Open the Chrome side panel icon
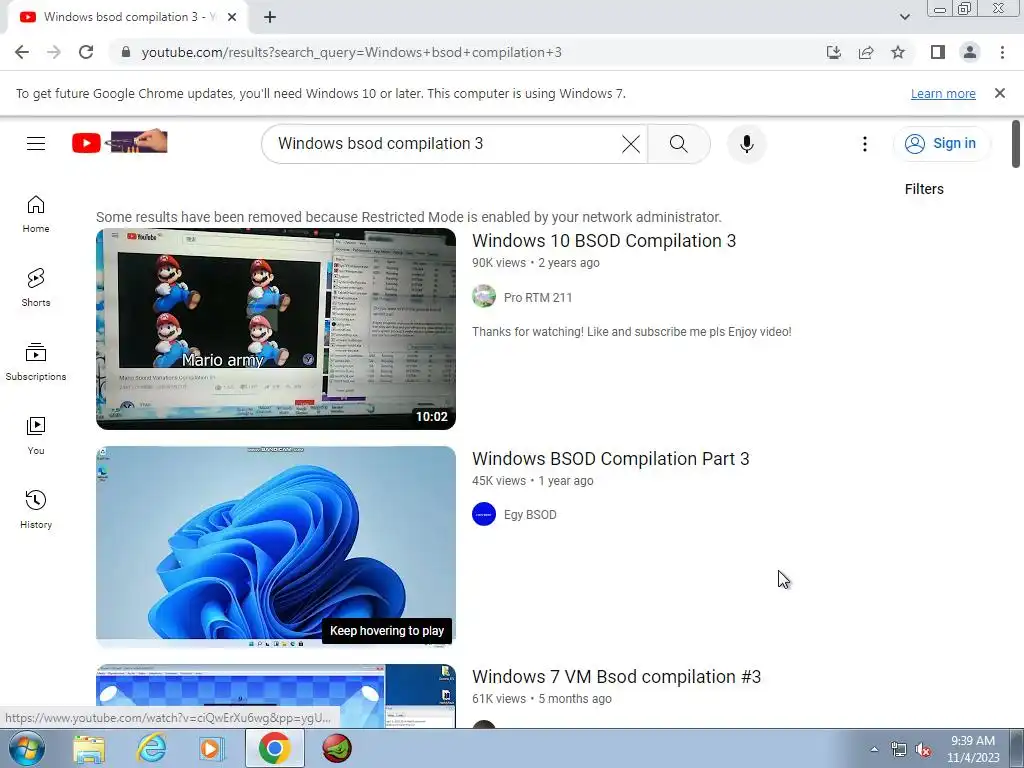1024x768 pixels. pyautogui.click(x=938, y=52)
